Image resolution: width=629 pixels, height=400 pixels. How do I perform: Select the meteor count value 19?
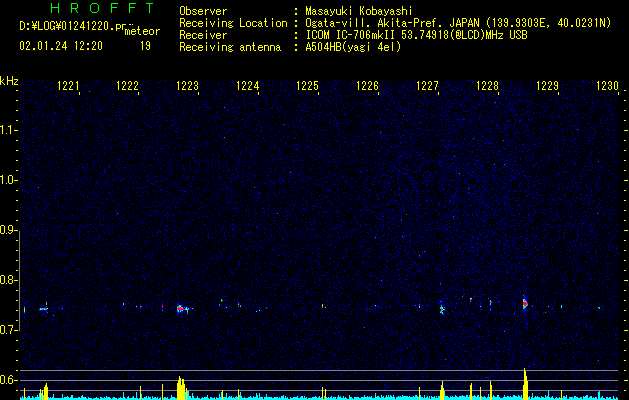[x=145, y=46]
